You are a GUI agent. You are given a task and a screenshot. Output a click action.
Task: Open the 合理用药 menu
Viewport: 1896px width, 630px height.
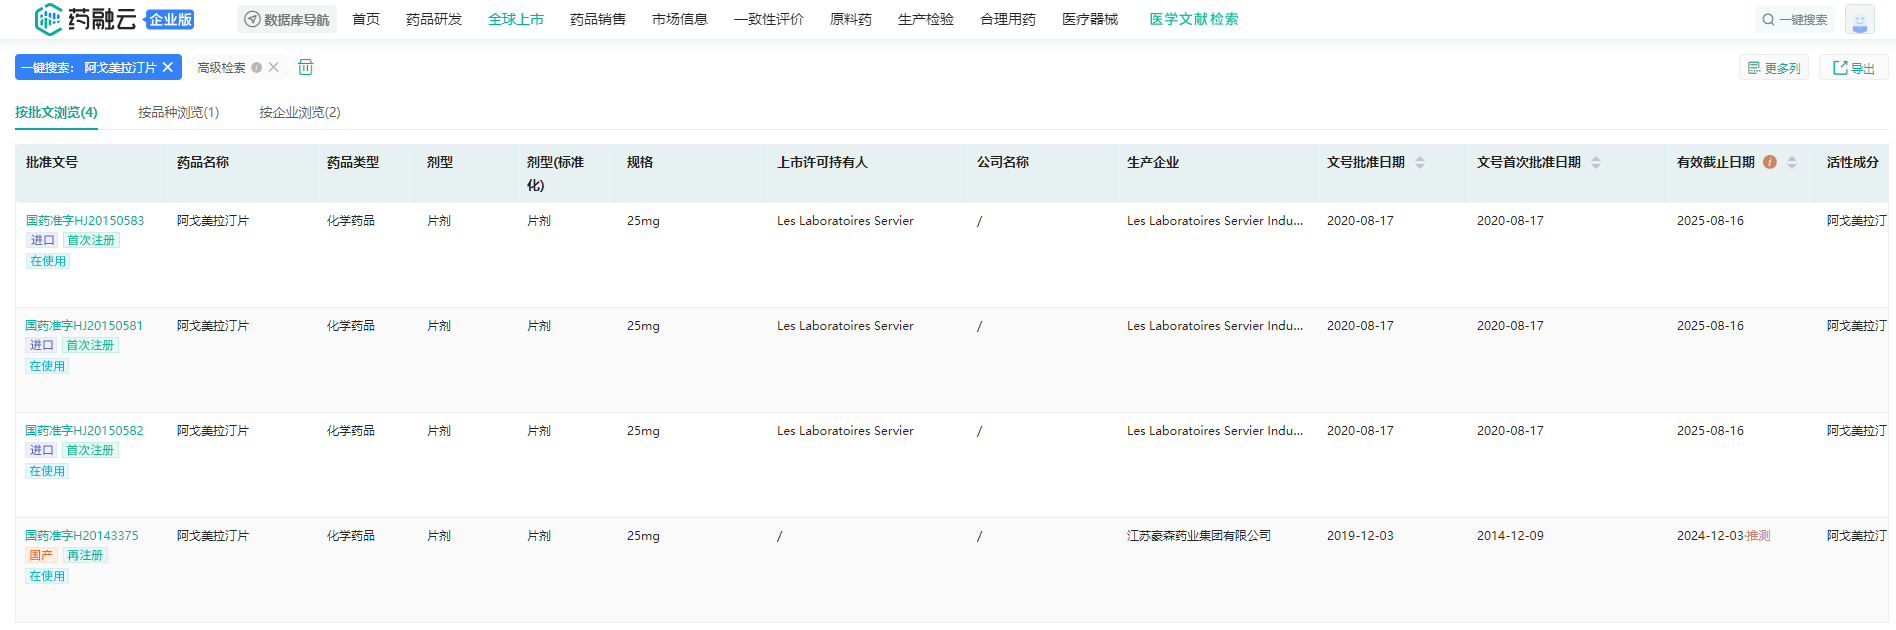tap(1008, 19)
